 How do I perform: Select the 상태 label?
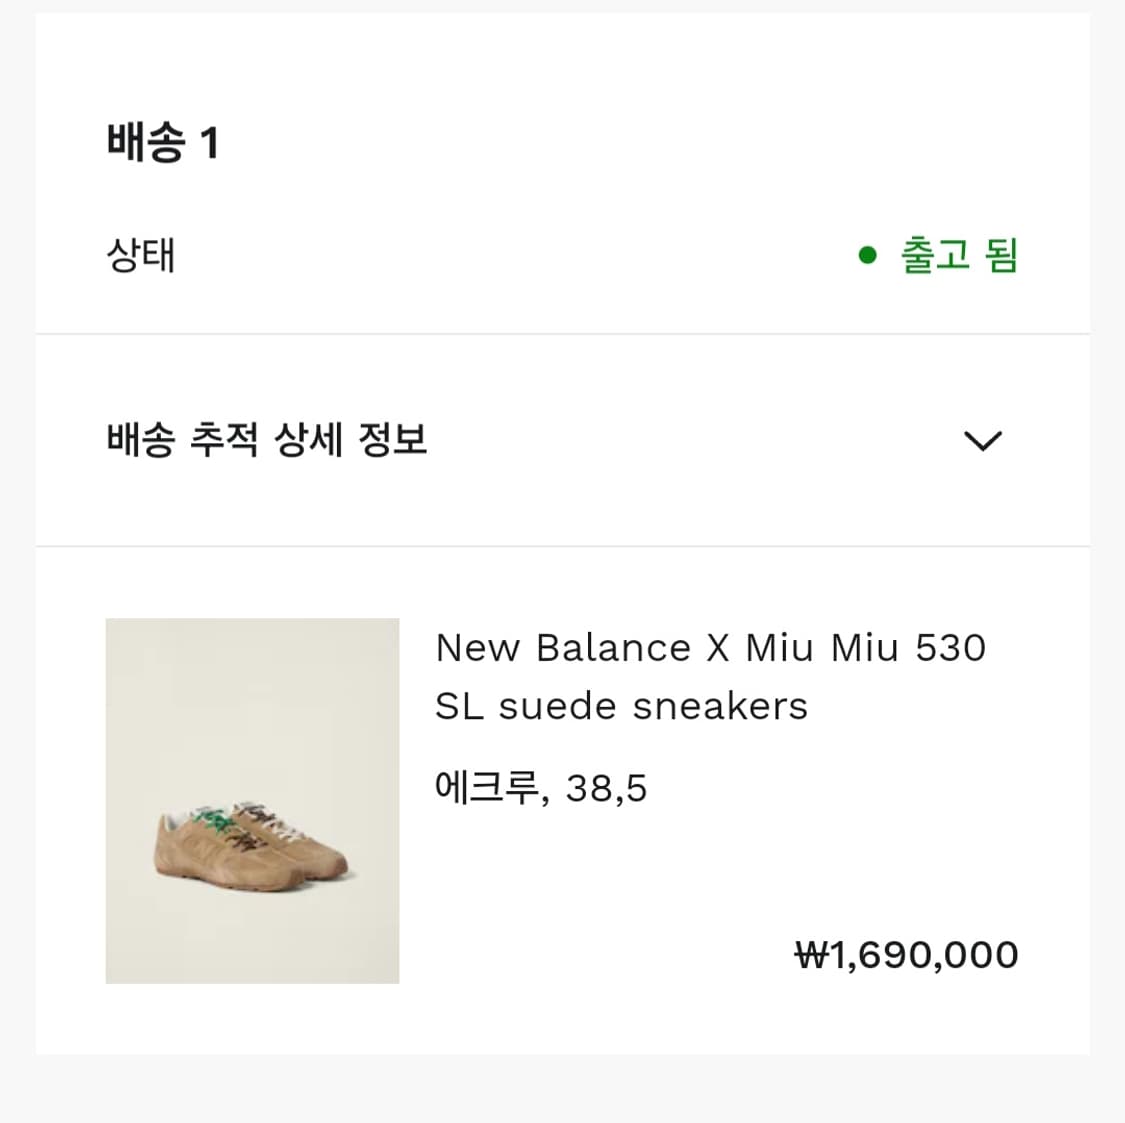tap(140, 257)
